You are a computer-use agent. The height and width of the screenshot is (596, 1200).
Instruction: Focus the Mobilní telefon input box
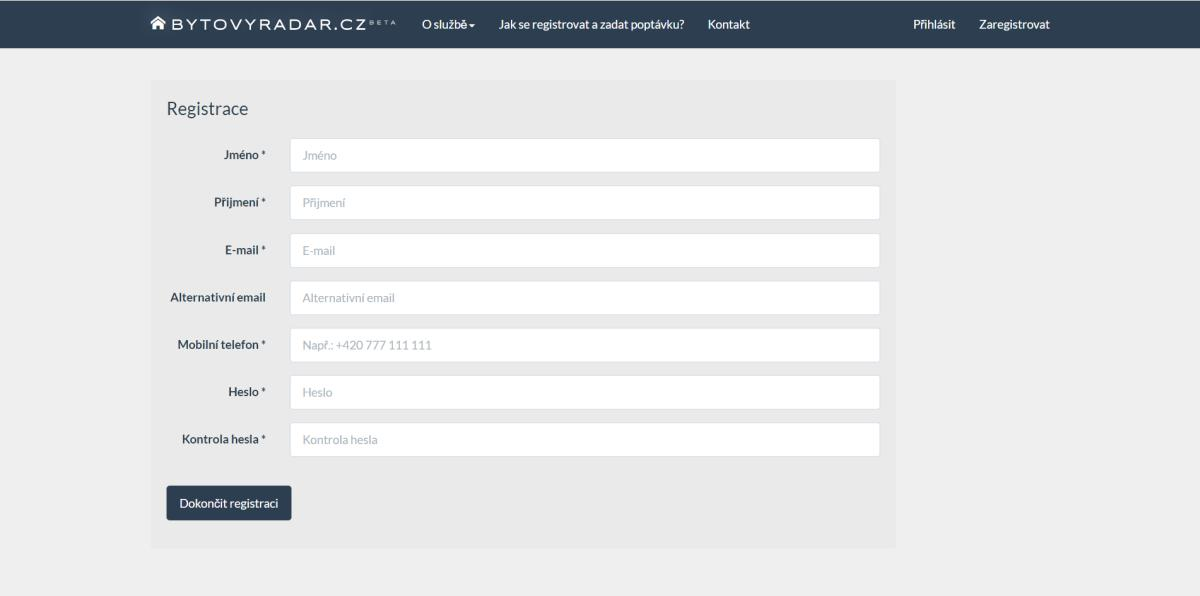click(x=584, y=345)
